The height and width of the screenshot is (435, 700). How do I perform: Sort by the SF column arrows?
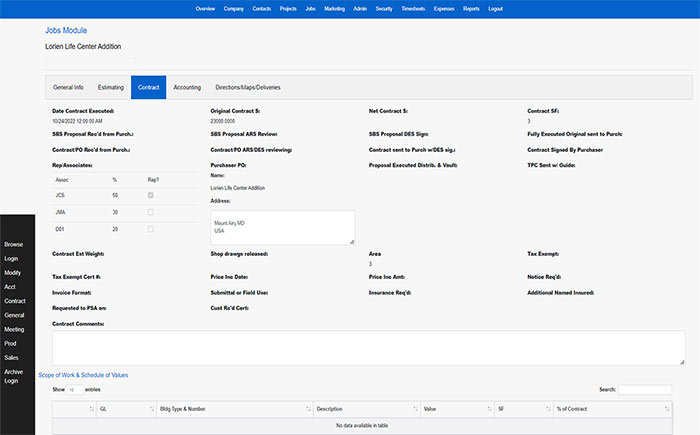point(549,409)
